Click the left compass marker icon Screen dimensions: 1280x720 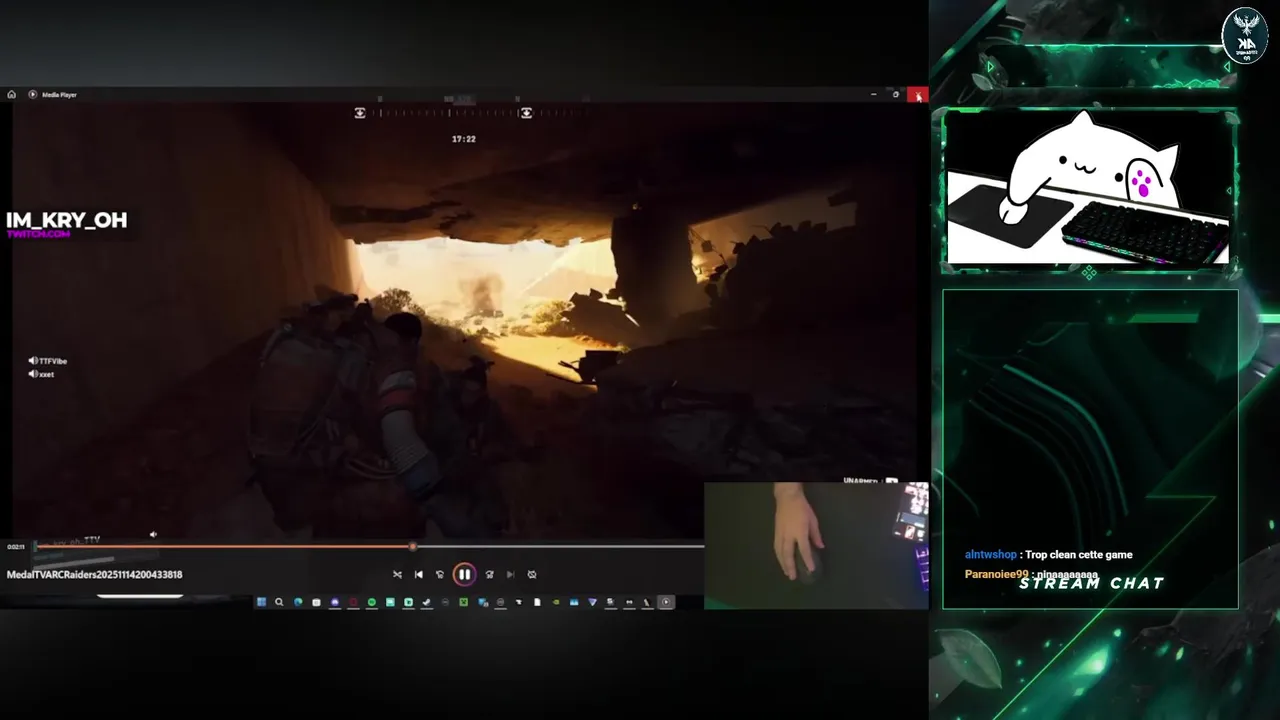(360, 113)
